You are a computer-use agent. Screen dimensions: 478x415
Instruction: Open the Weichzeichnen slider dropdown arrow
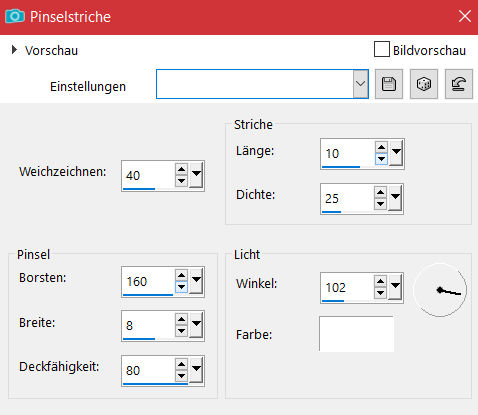point(196,174)
